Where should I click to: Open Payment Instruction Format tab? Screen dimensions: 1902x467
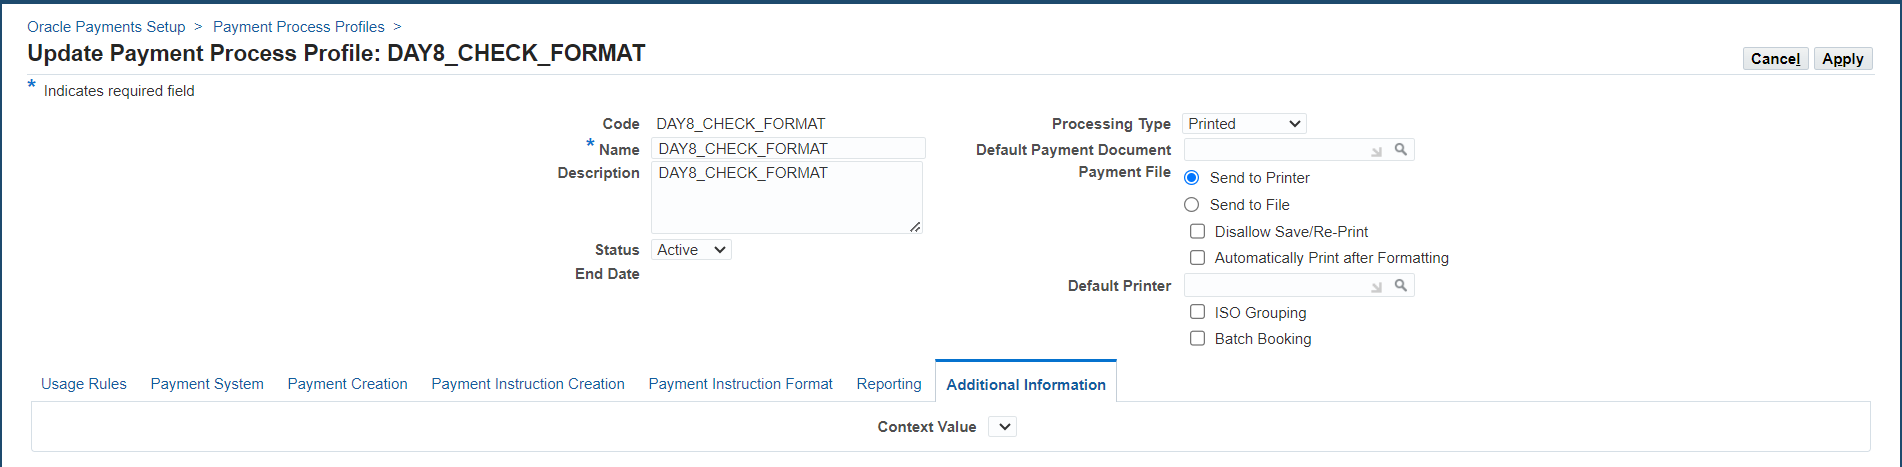pyautogui.click(x=740, y=384)
